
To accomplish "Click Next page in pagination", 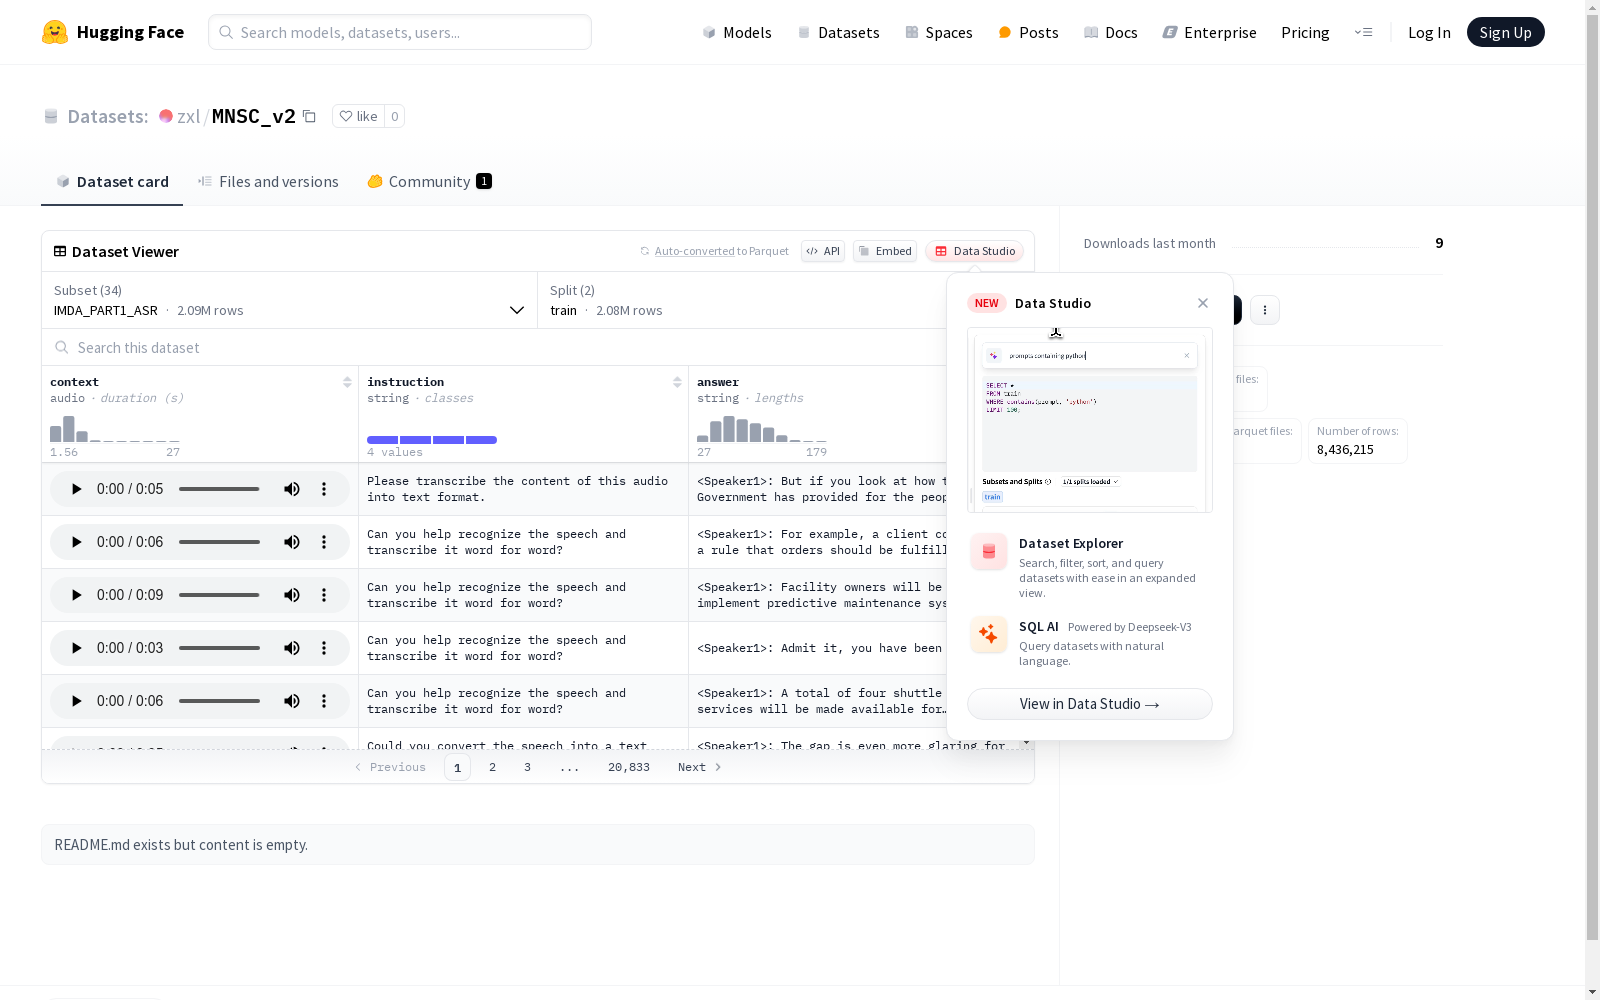I will (699, 767).
